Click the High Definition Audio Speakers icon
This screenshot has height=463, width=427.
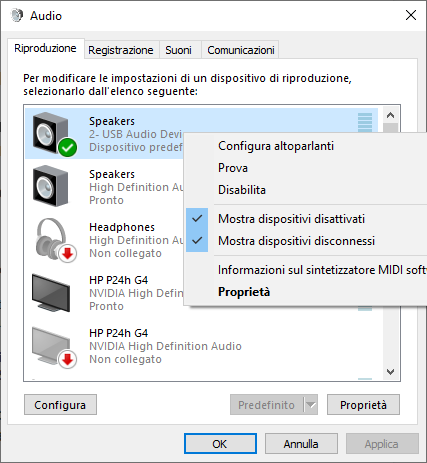(x=51, y=186)
